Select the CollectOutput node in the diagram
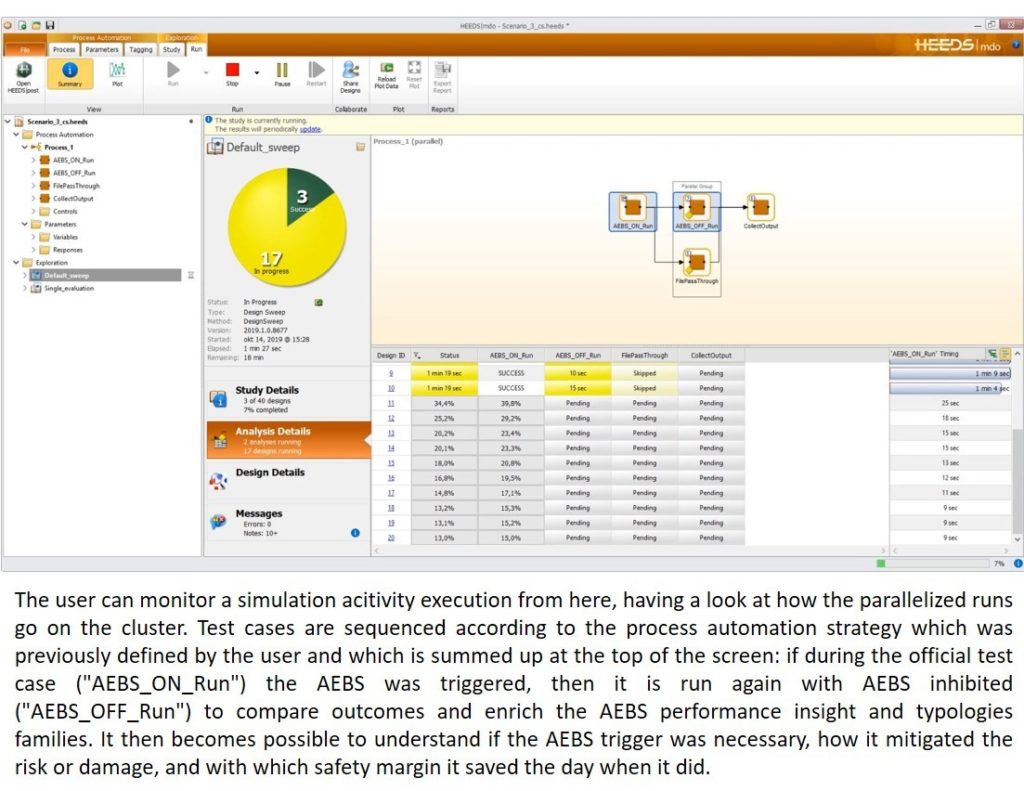Viewport: 1024px width, 791px height. tap(761, 209)
